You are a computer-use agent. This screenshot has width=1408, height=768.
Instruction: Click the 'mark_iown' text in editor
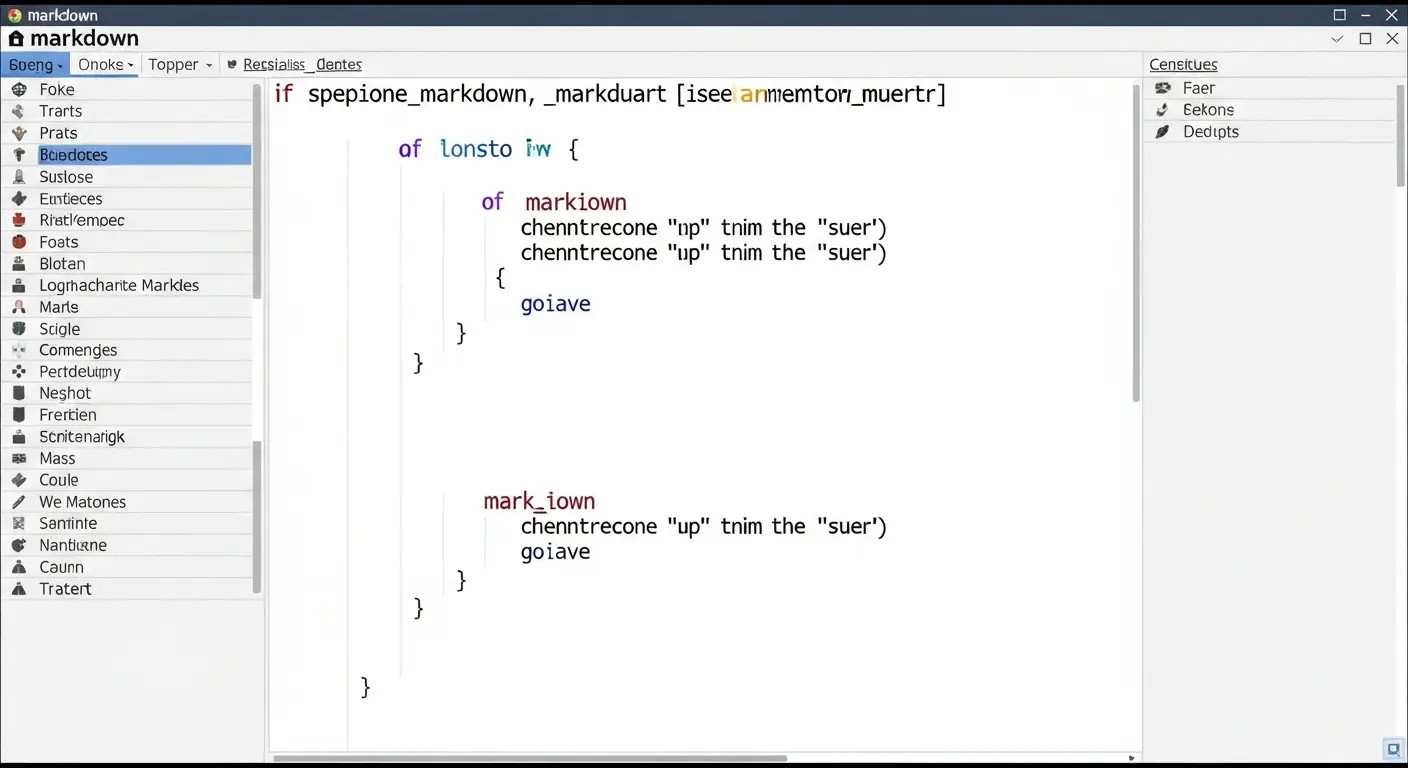(539, 501)
